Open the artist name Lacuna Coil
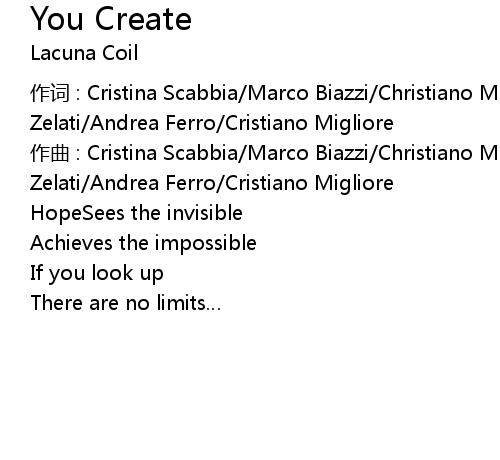The image size is (500, 460). click(84, 53)
